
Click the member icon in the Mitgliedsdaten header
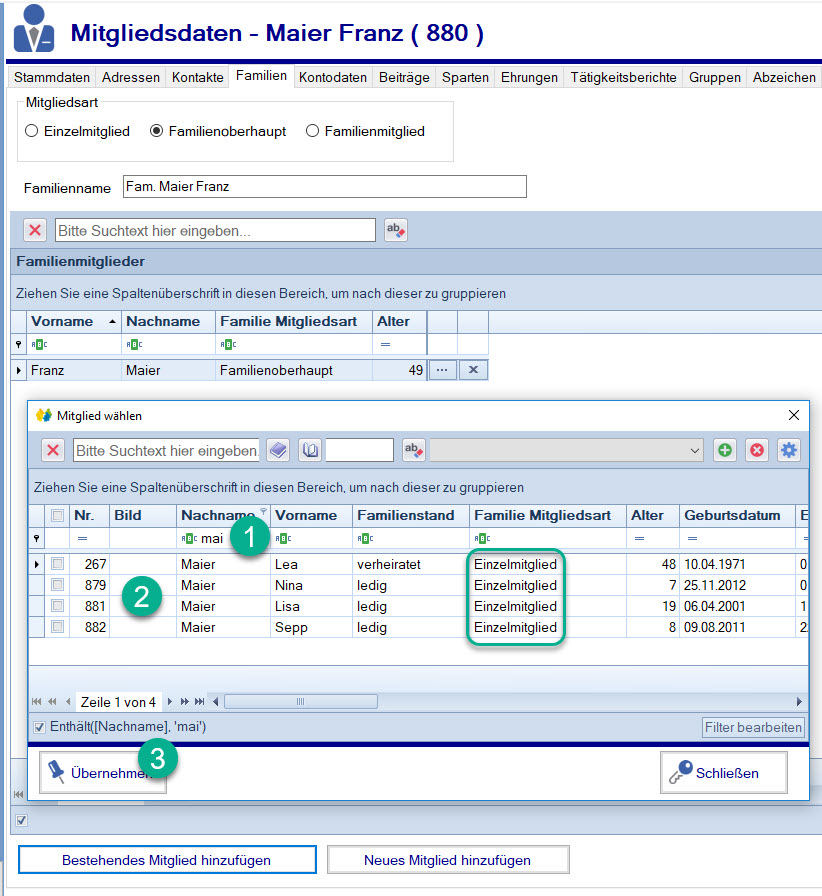34,29
